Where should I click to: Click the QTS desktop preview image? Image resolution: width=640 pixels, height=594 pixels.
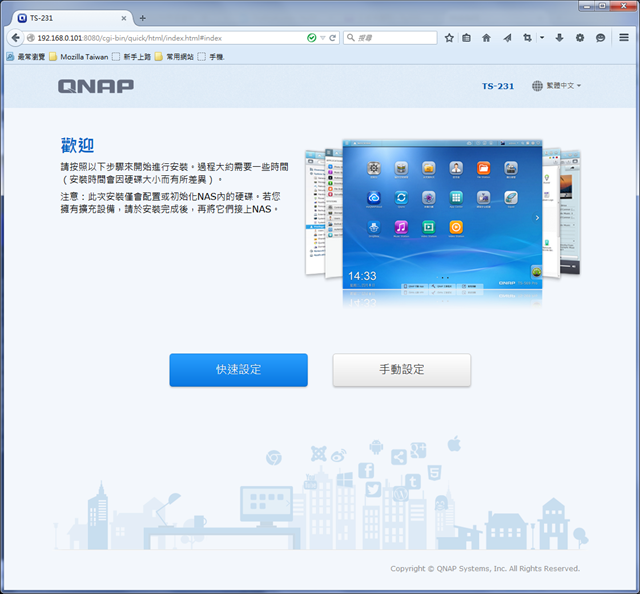(442, 215)
